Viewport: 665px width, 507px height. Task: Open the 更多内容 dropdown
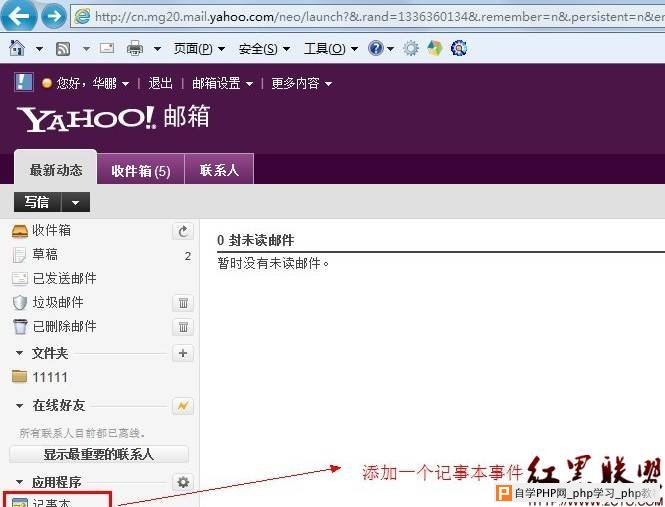(x=301, y=83)
